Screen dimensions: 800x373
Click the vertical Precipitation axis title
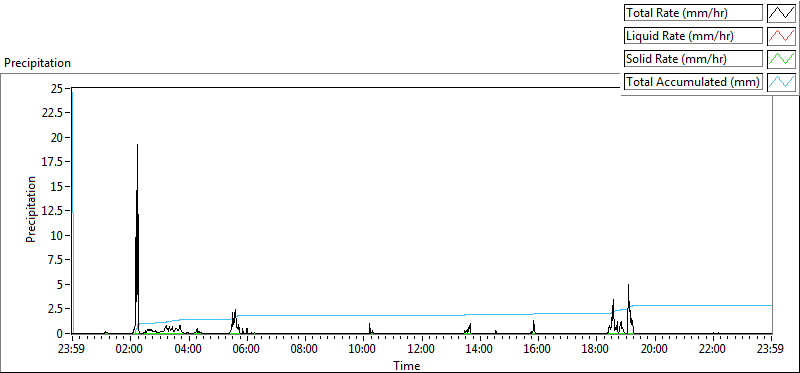click(x=31, y=209)
